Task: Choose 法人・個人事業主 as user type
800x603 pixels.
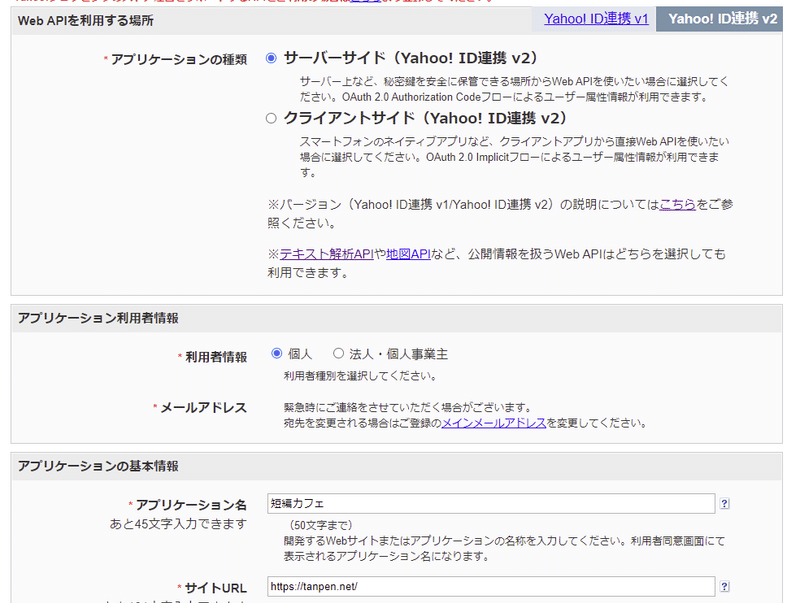Action: coord(338,353)
